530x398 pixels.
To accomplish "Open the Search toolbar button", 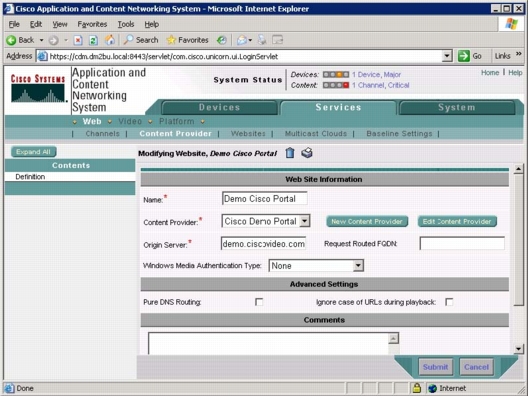I will click(141, 40).
